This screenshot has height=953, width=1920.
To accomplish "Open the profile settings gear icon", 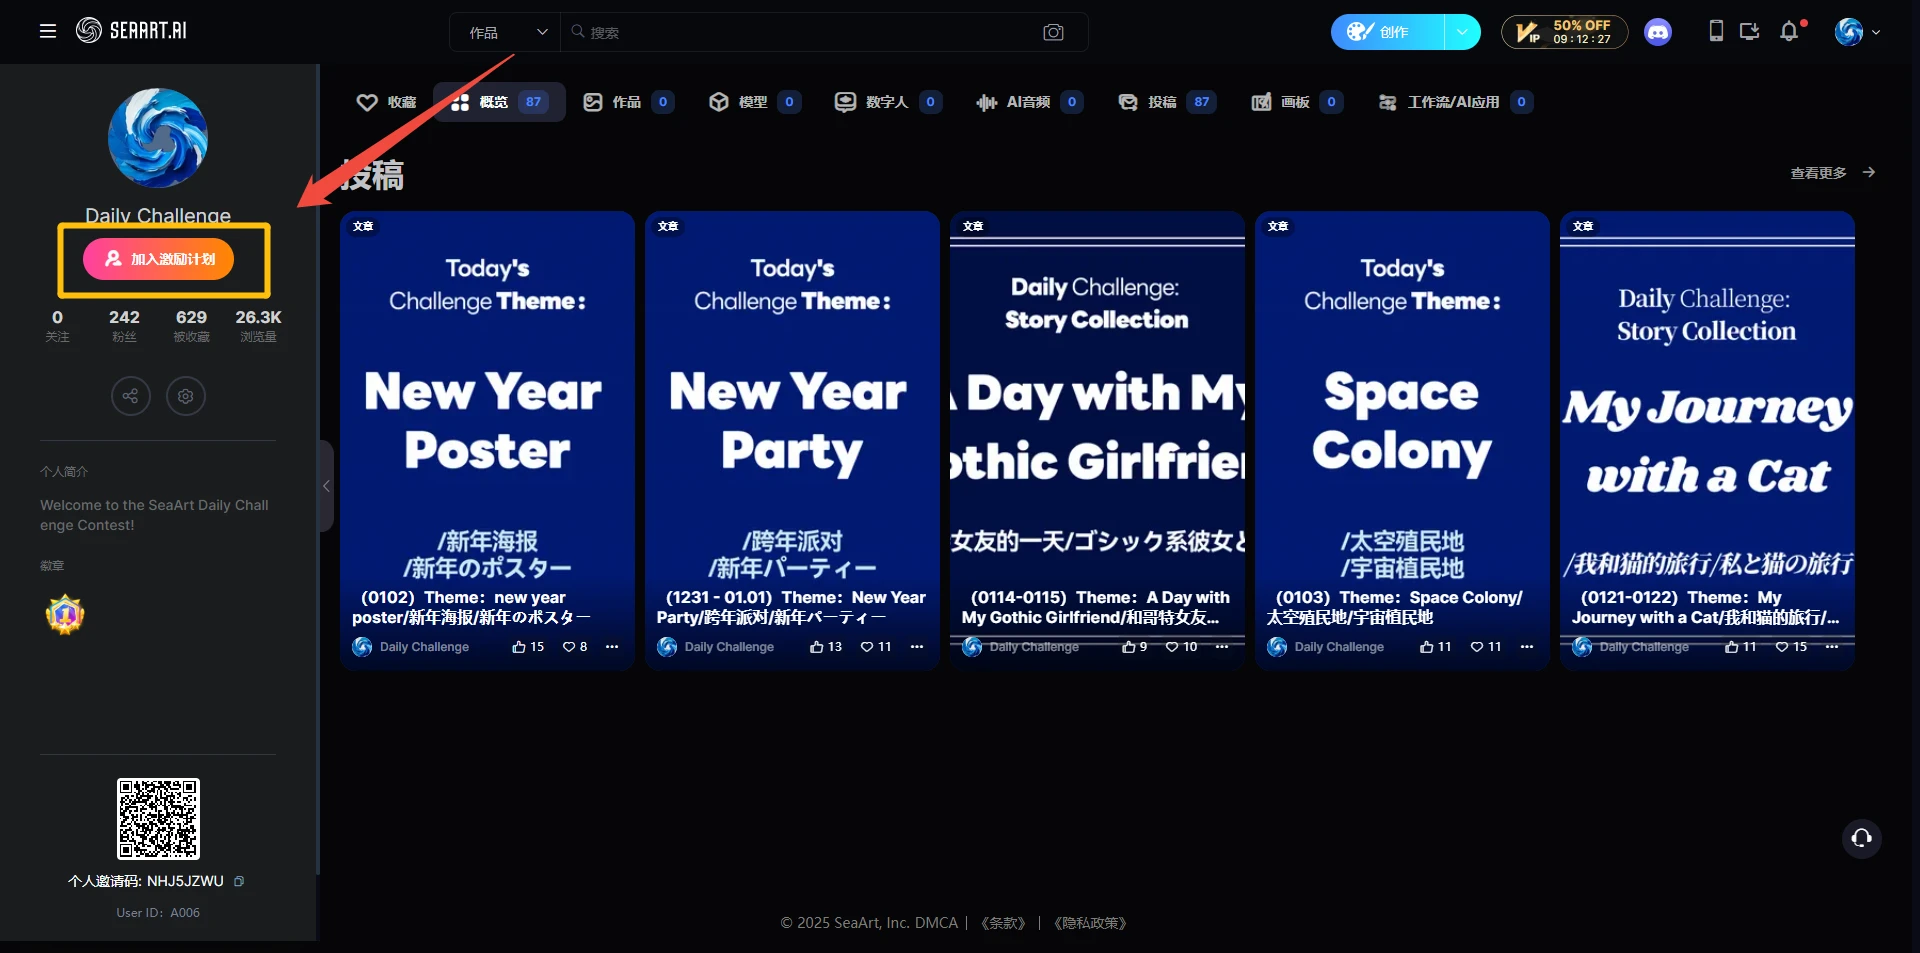I will 185,396.
